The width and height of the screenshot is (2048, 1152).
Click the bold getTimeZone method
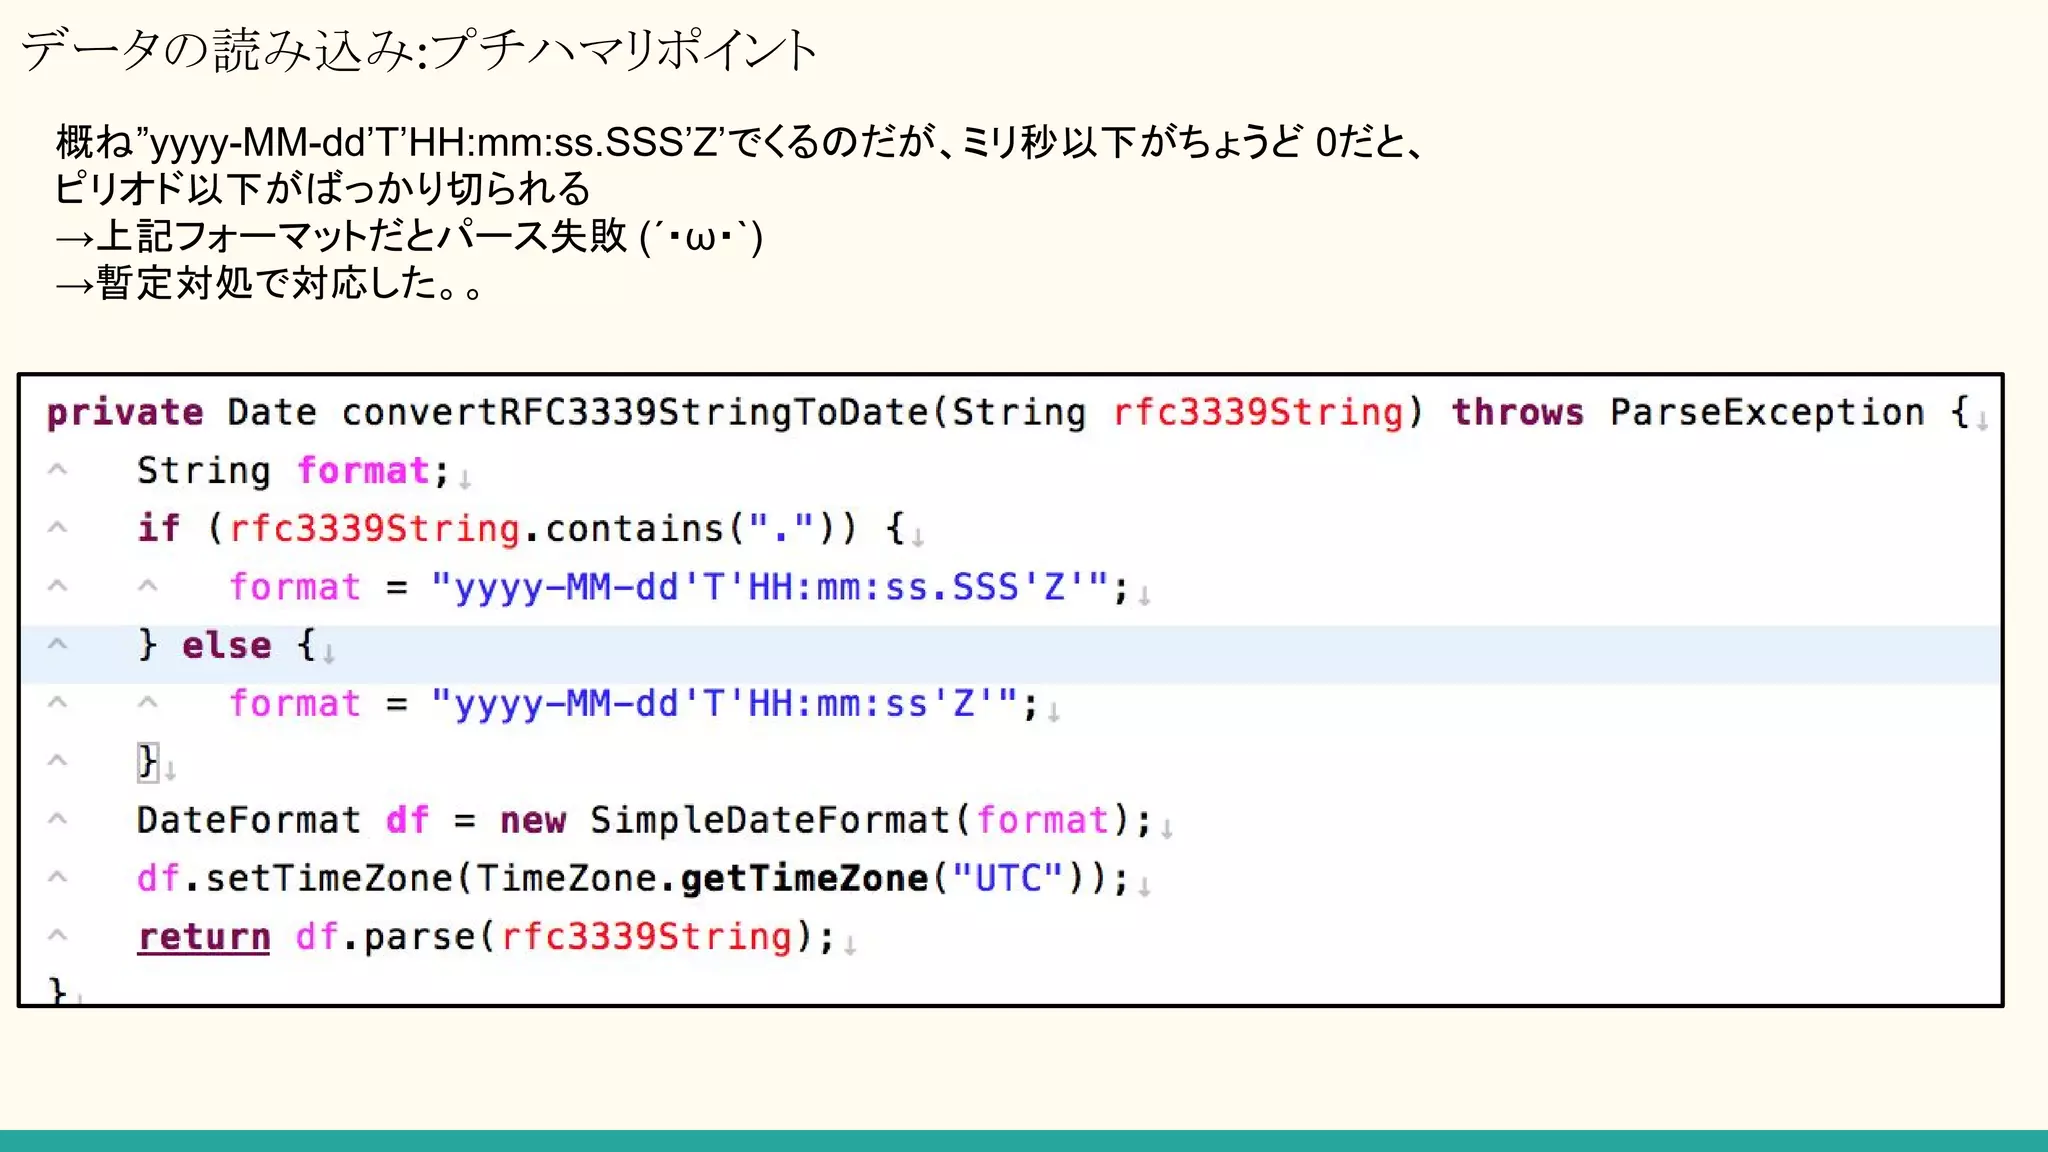(x=804, y=878)
